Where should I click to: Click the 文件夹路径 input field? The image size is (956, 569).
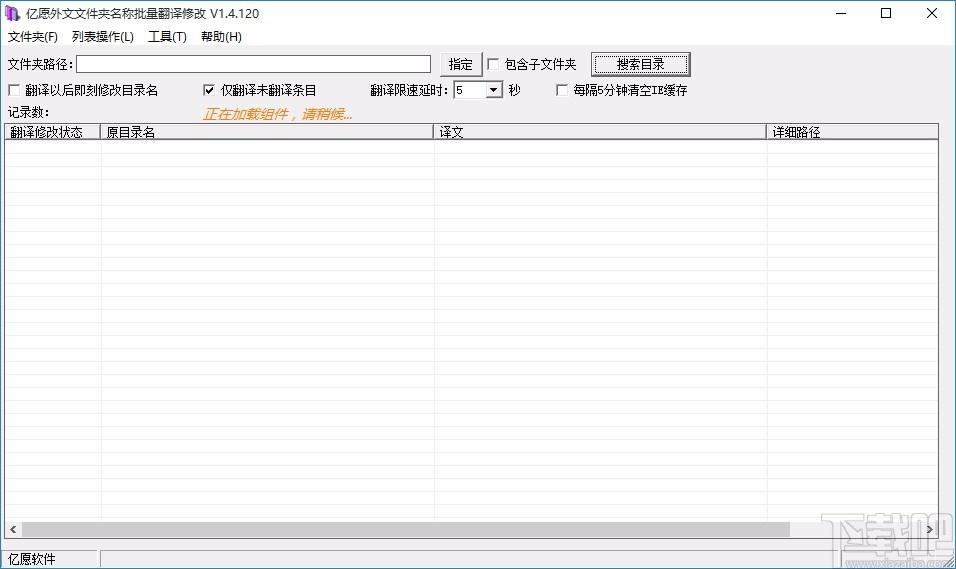[254, 64]
